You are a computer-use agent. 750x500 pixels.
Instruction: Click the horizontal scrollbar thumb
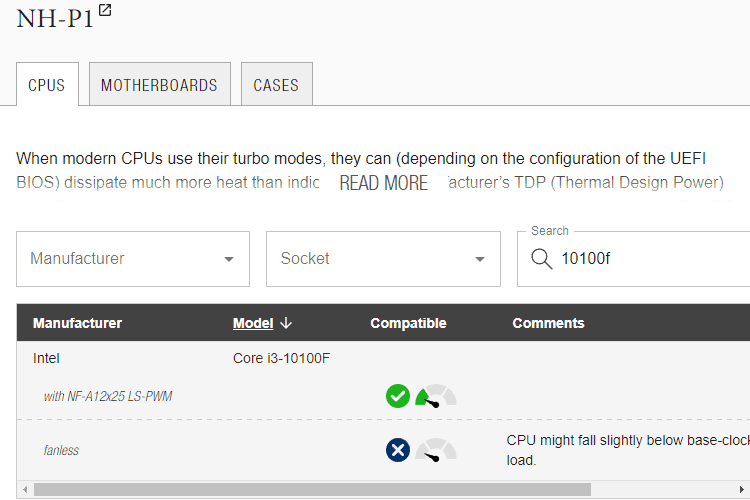[312, 489]
